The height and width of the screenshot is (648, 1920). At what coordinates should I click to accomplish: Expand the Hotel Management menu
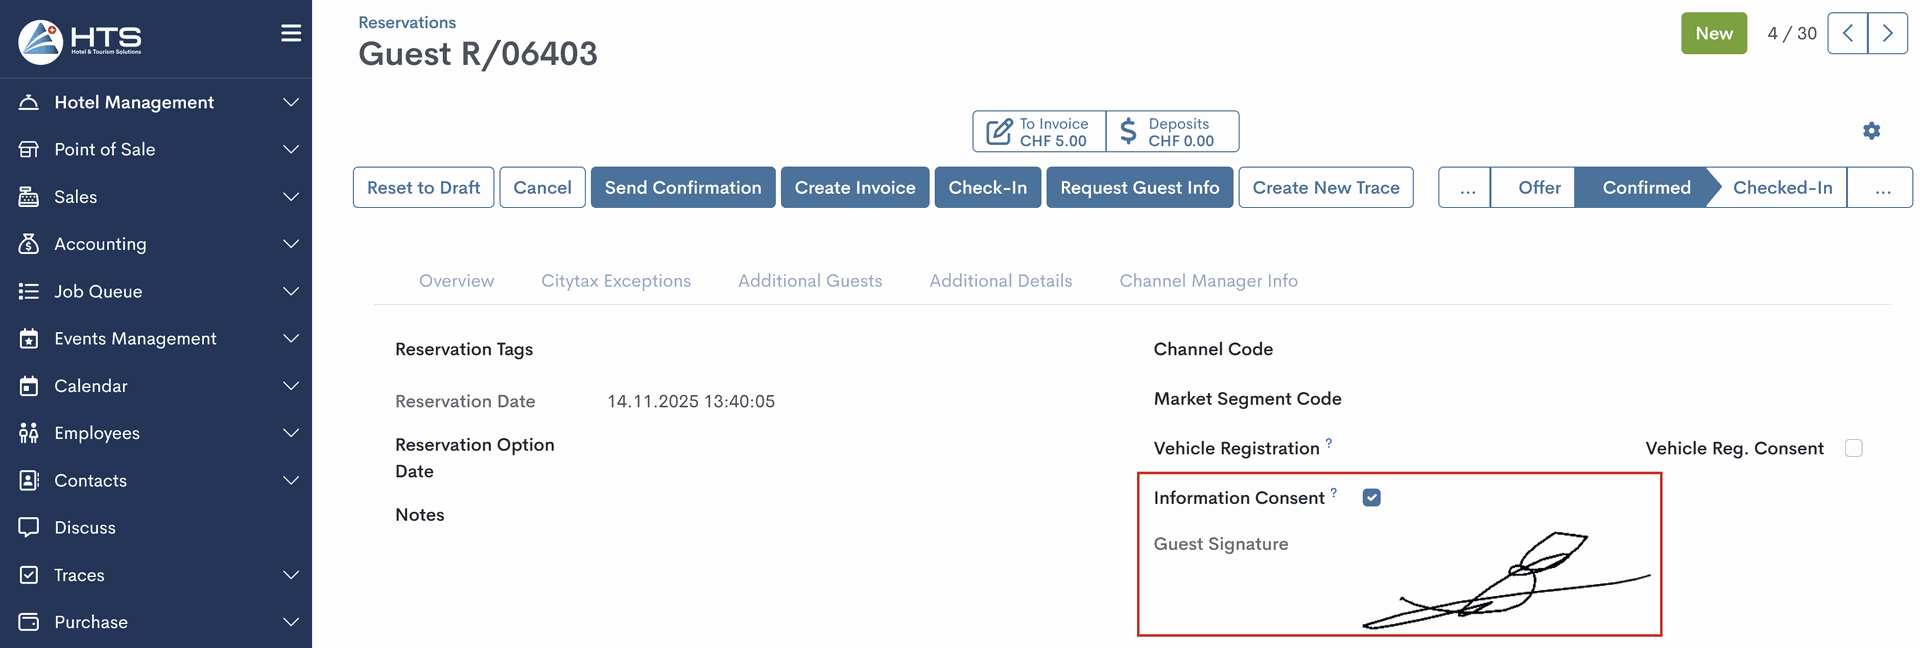point(134,102)
